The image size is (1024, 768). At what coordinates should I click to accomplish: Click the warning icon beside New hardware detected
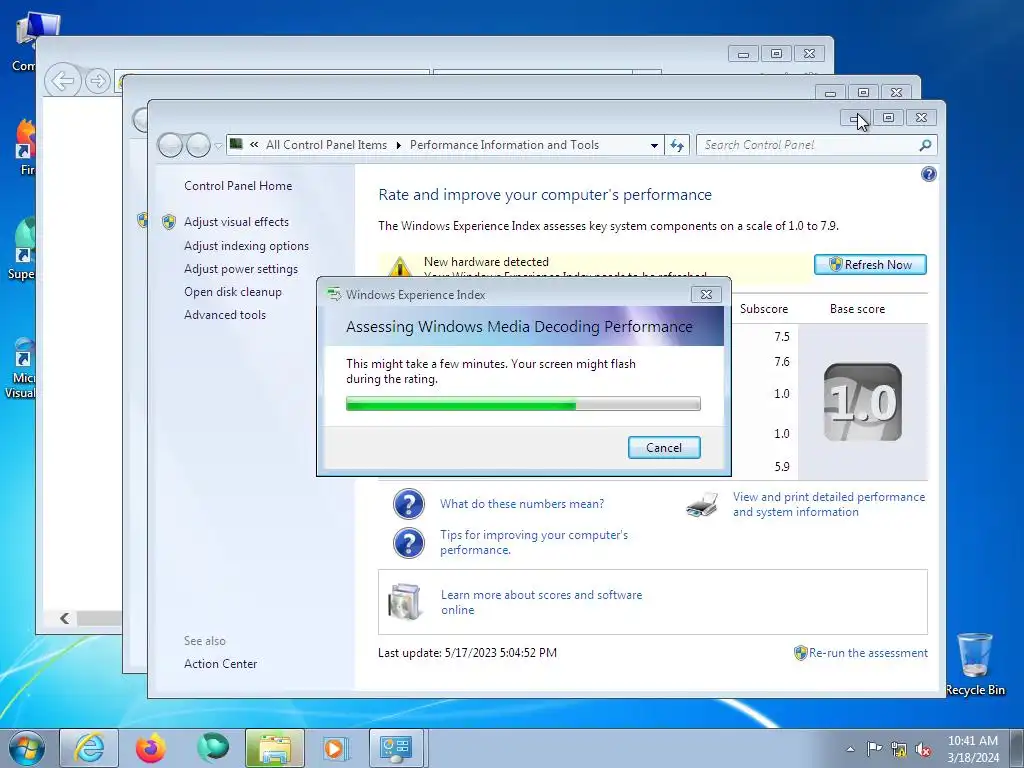[399, 267]
